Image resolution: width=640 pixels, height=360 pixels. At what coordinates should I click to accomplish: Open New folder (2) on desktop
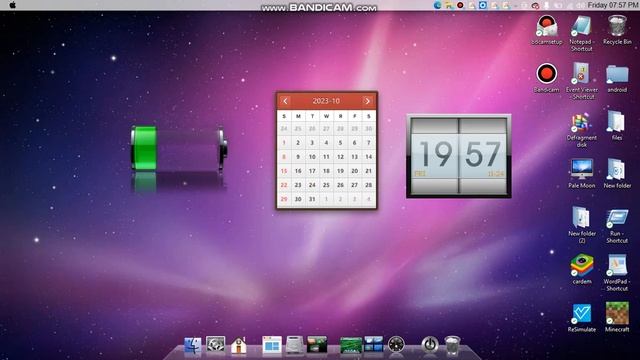582,225
